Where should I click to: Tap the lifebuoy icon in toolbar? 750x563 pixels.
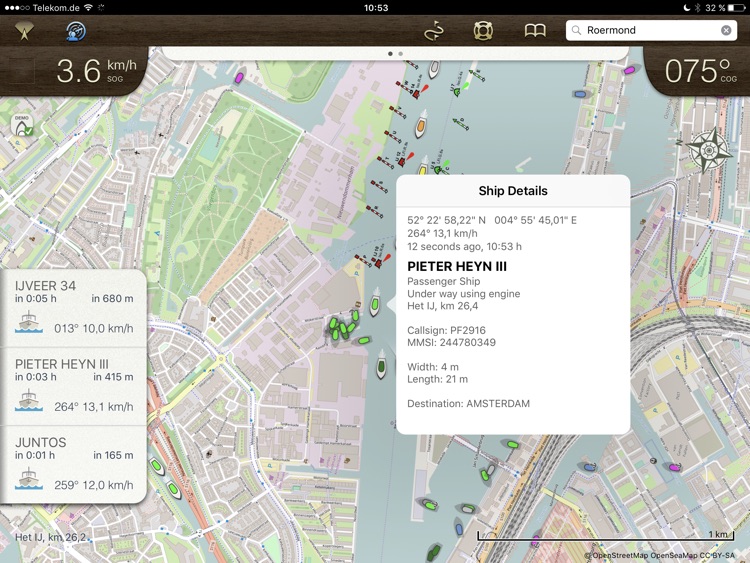[484, 31]
